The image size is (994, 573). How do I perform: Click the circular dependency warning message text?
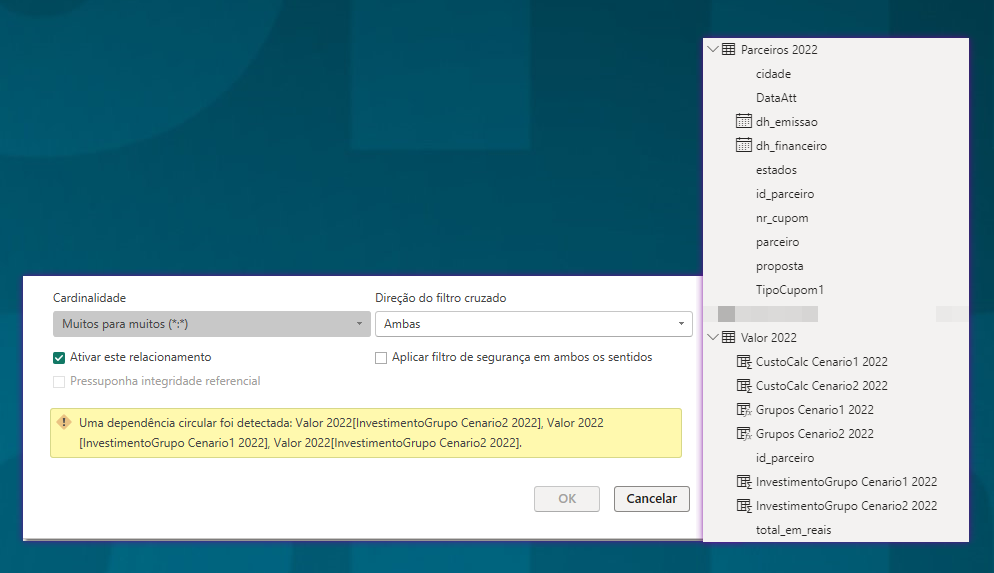341,433
